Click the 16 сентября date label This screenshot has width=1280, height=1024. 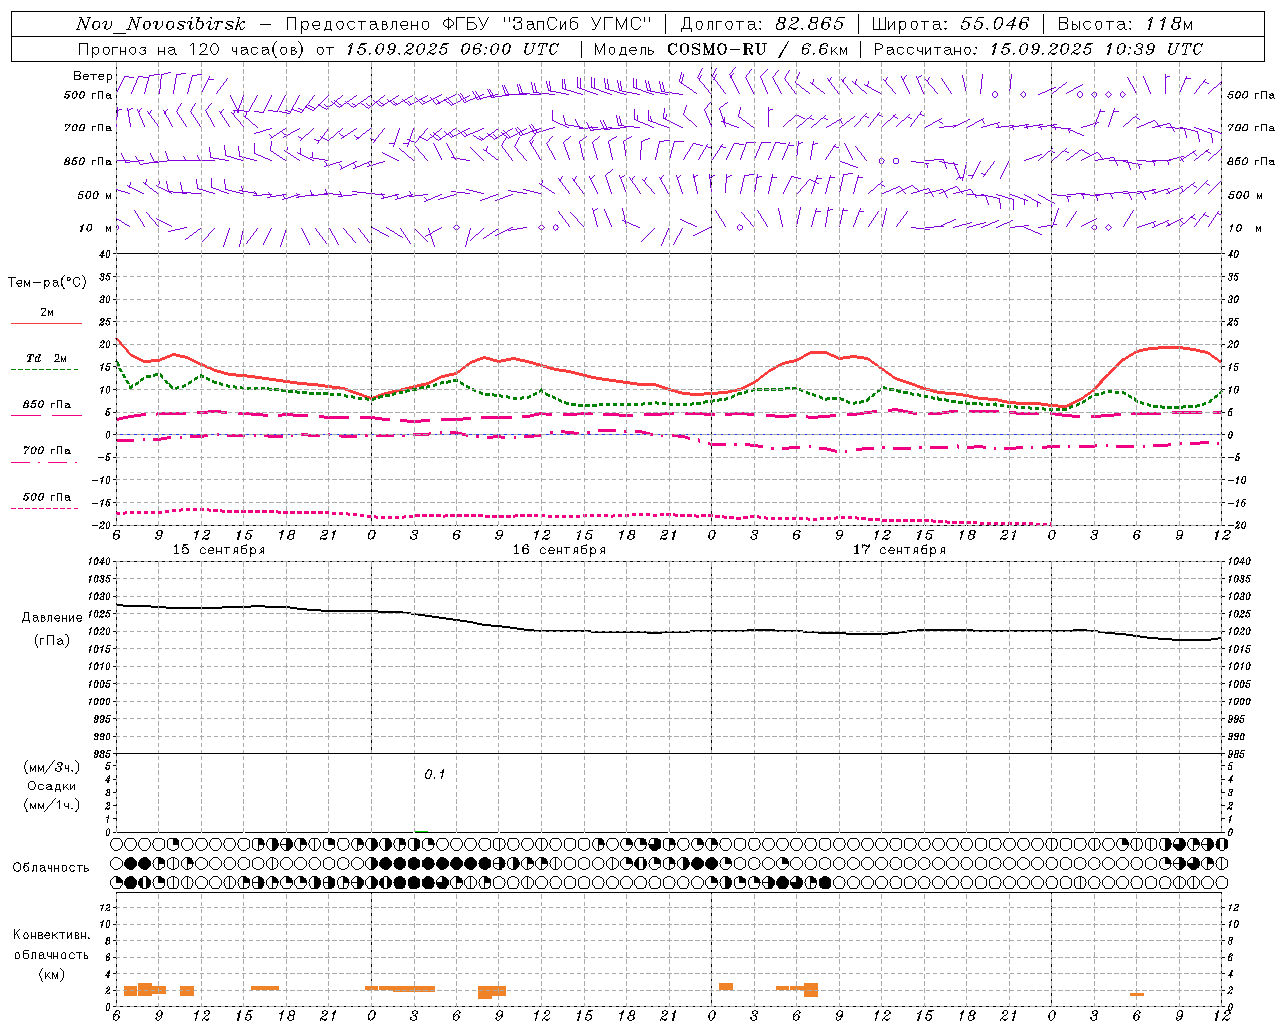click(x=559, y=550)
